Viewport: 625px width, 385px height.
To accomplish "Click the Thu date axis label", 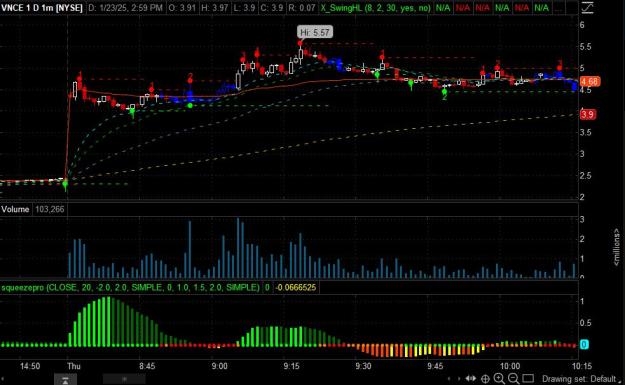I will 74,366.
